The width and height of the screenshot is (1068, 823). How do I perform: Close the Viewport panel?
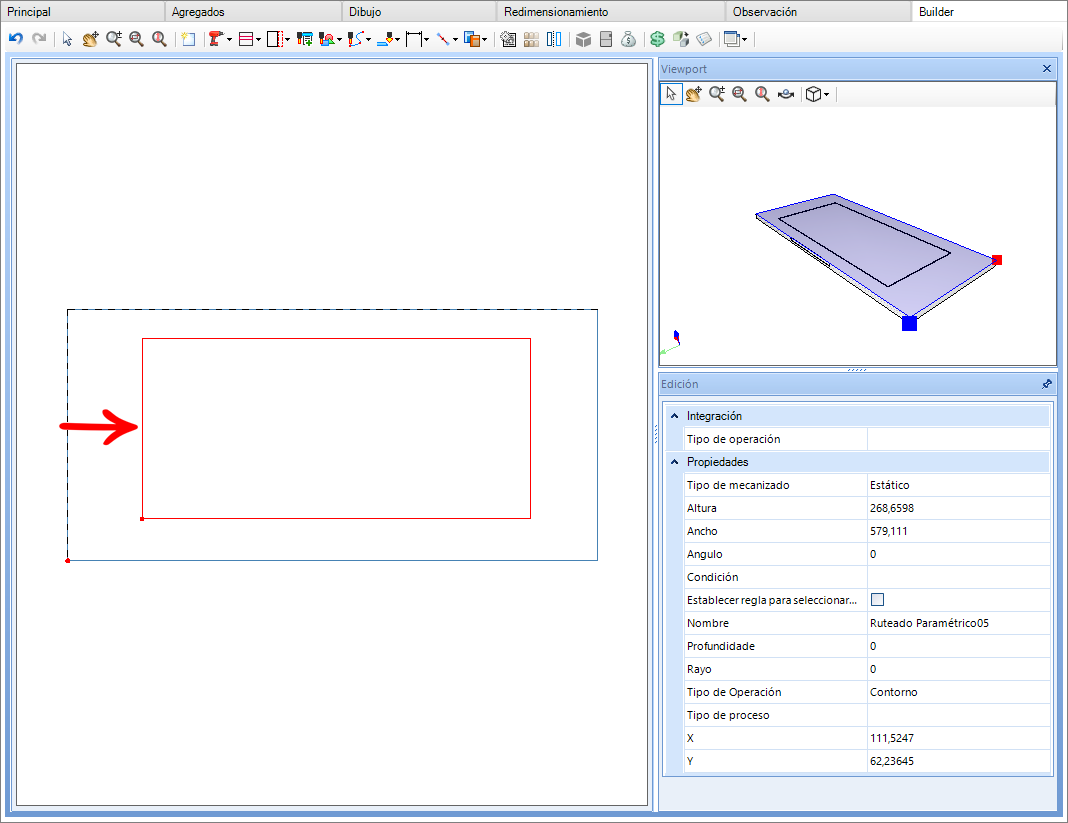[x=1047, y=69]
